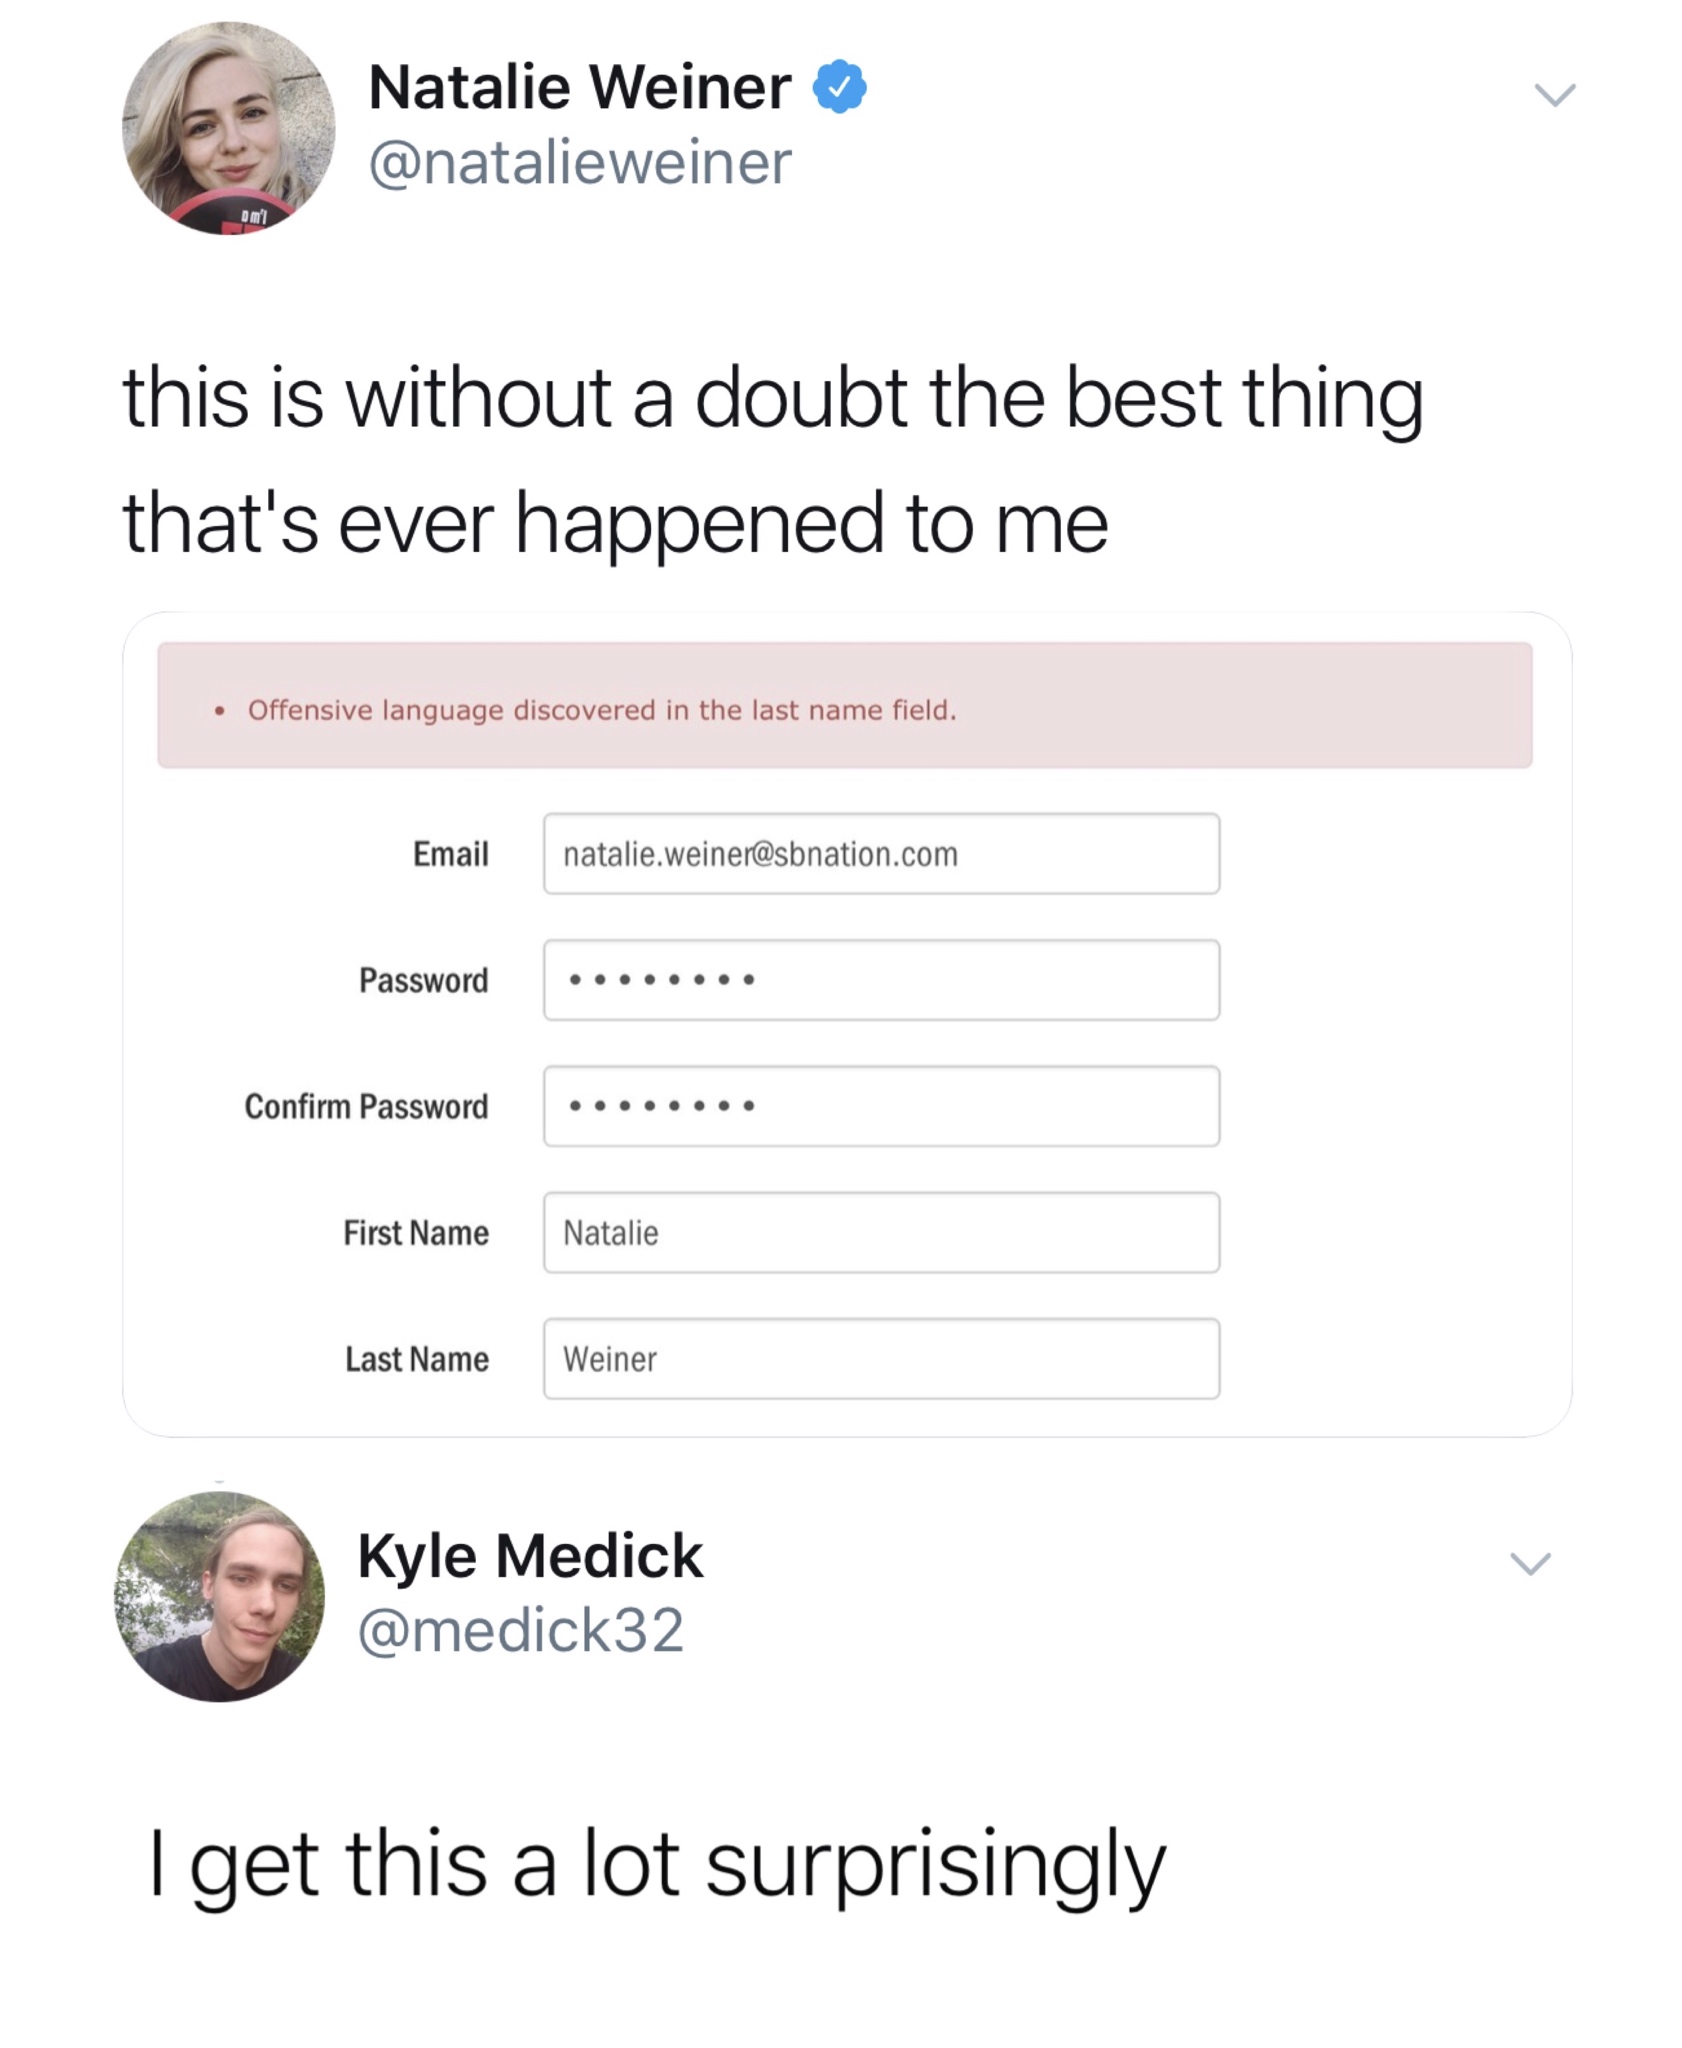Screen dimensions: 1682x2048
Task: Click the offensive language error message
Action: coord(602,710)
